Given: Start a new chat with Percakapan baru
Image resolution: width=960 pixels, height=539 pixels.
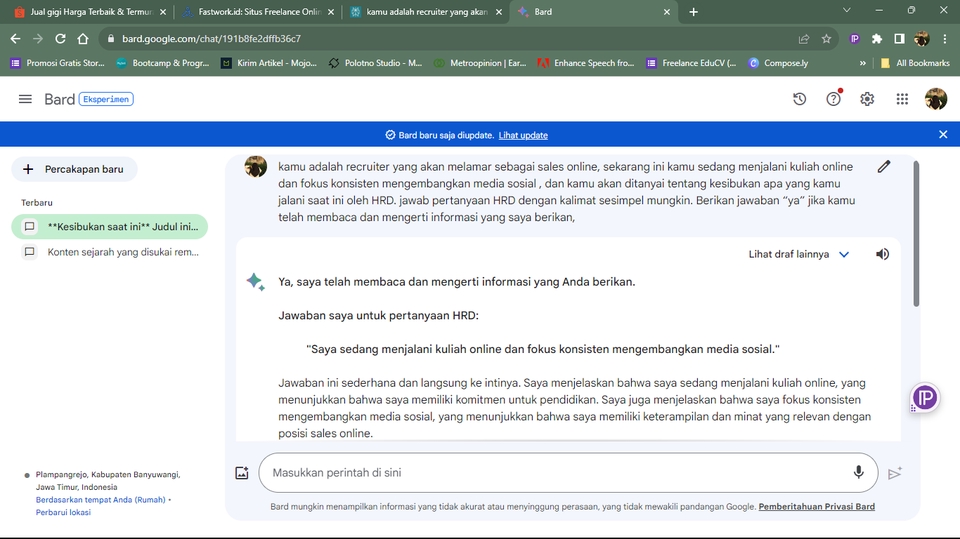Looking at the screenshot, I should coord(74,169).
